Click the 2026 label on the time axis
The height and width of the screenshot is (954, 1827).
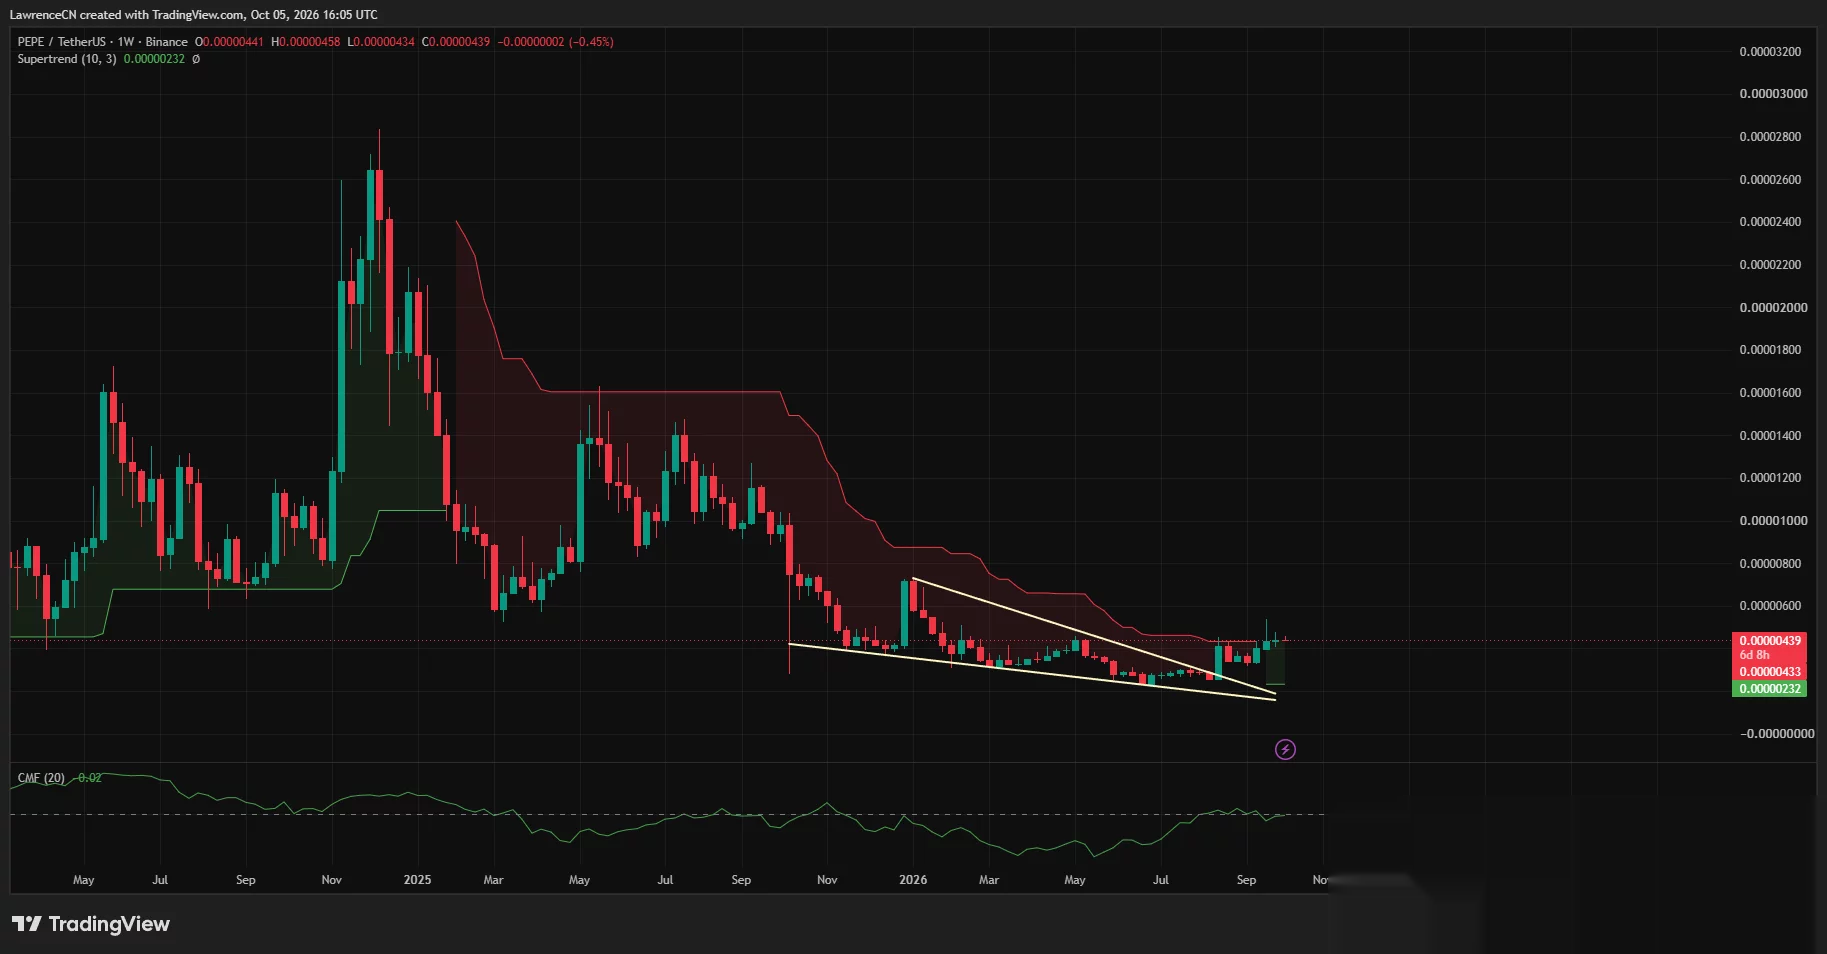[913, 880]
